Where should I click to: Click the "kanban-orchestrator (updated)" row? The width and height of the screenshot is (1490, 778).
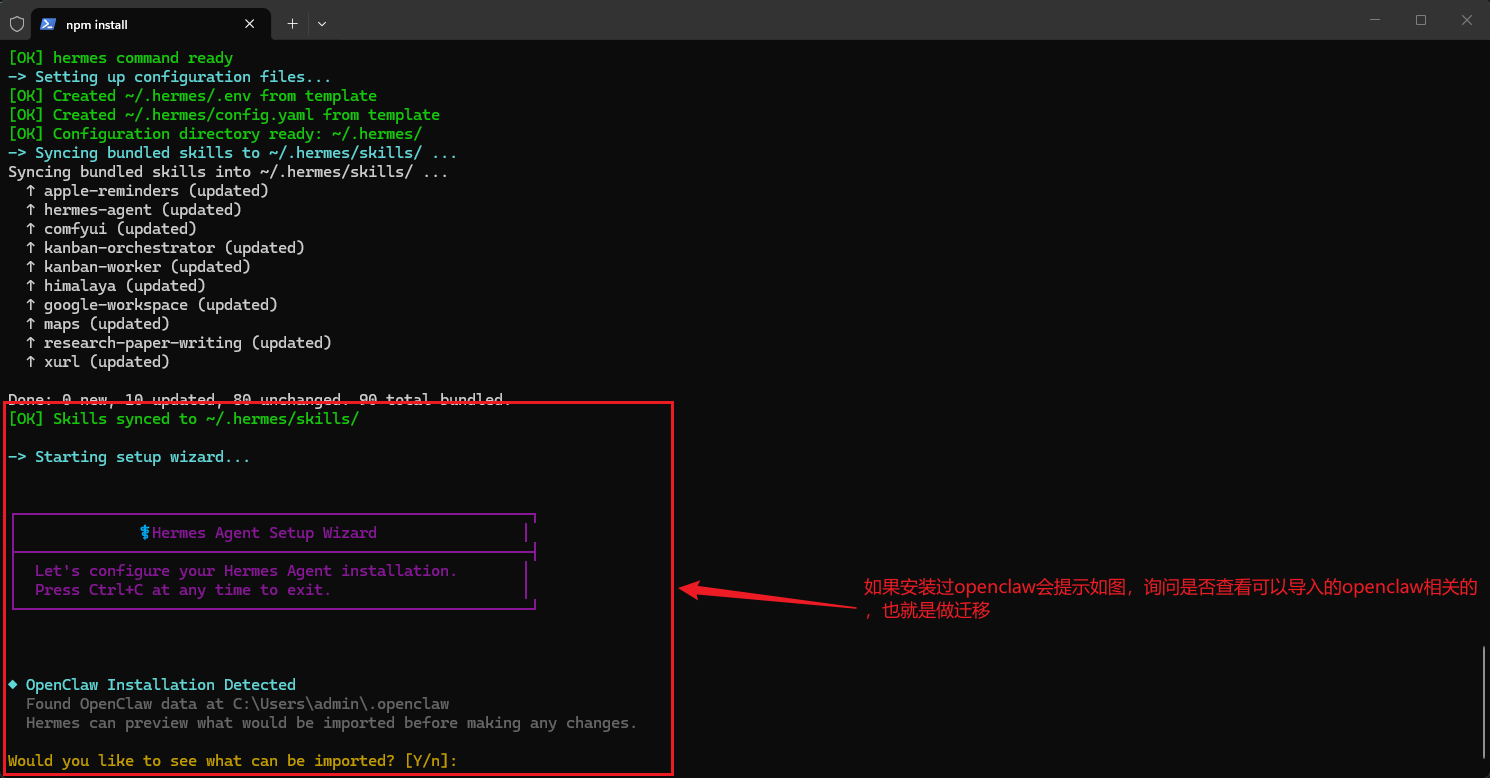(165, 248)
